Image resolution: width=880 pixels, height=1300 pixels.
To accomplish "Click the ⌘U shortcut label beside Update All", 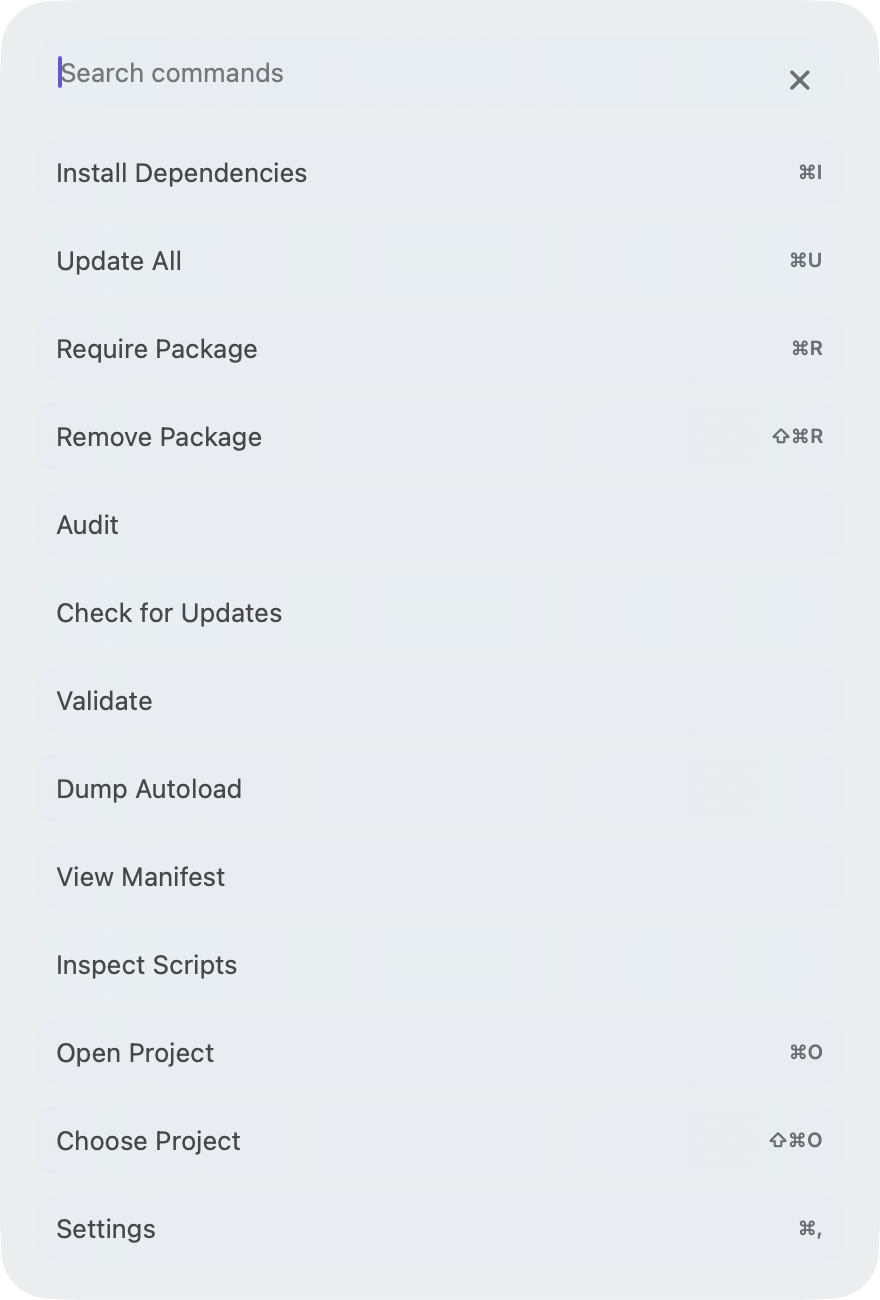I will (806, 261).
